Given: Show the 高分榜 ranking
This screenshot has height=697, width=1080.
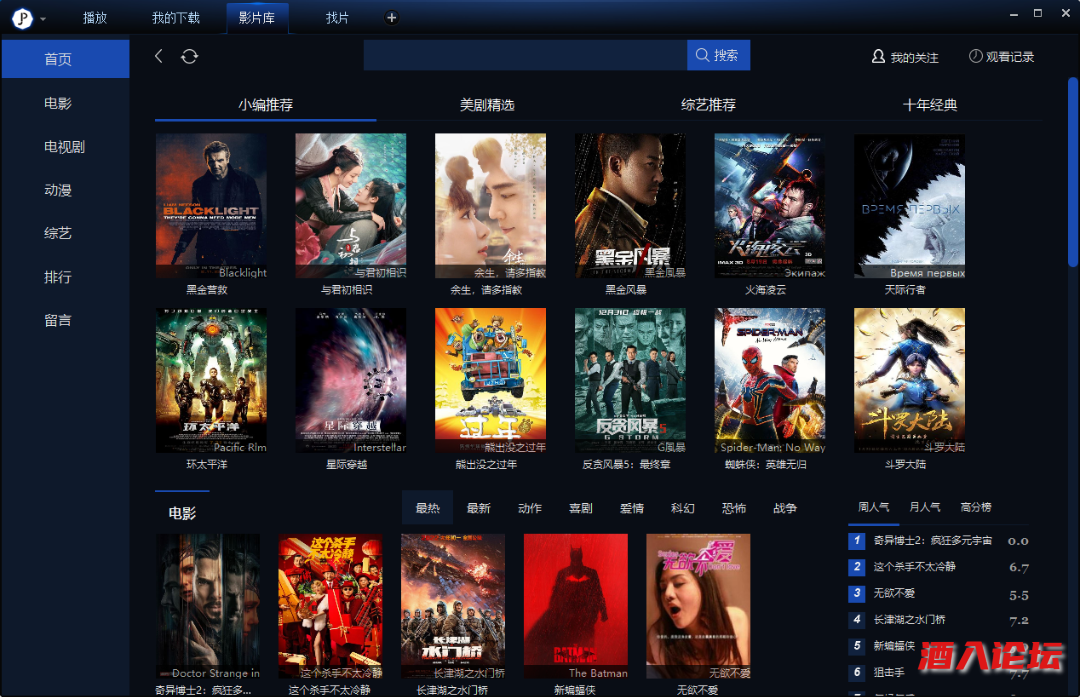Looking at the screenshot, I should click(x=976, y=508).
